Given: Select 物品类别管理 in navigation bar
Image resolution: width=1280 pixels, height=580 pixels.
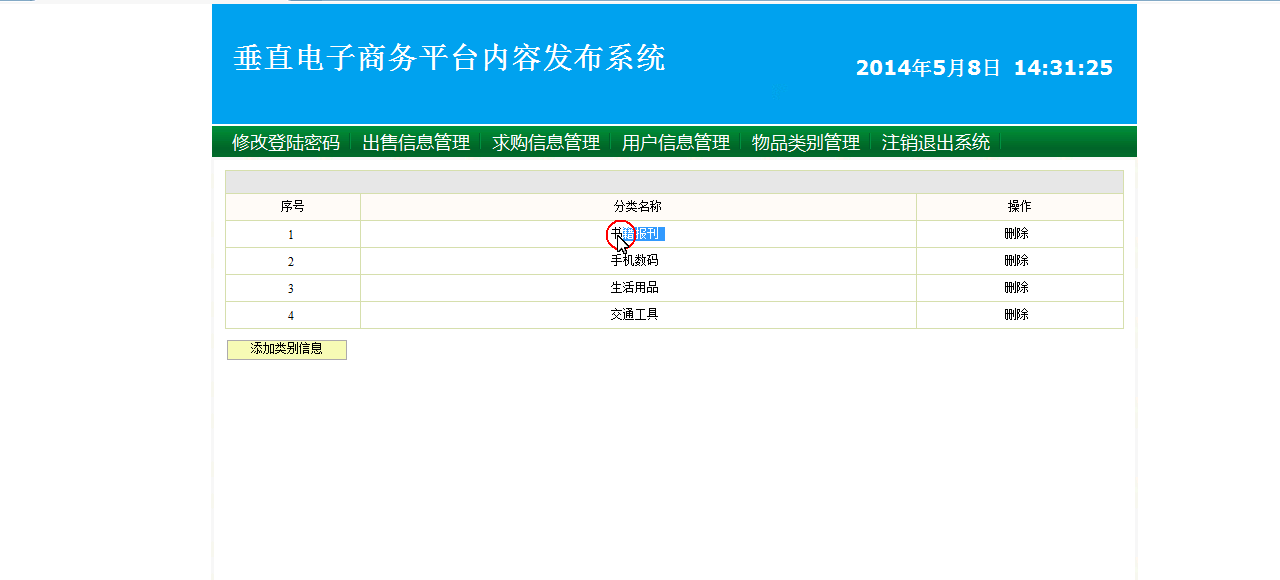Looking at the screenshot, I should pos(806,142).
